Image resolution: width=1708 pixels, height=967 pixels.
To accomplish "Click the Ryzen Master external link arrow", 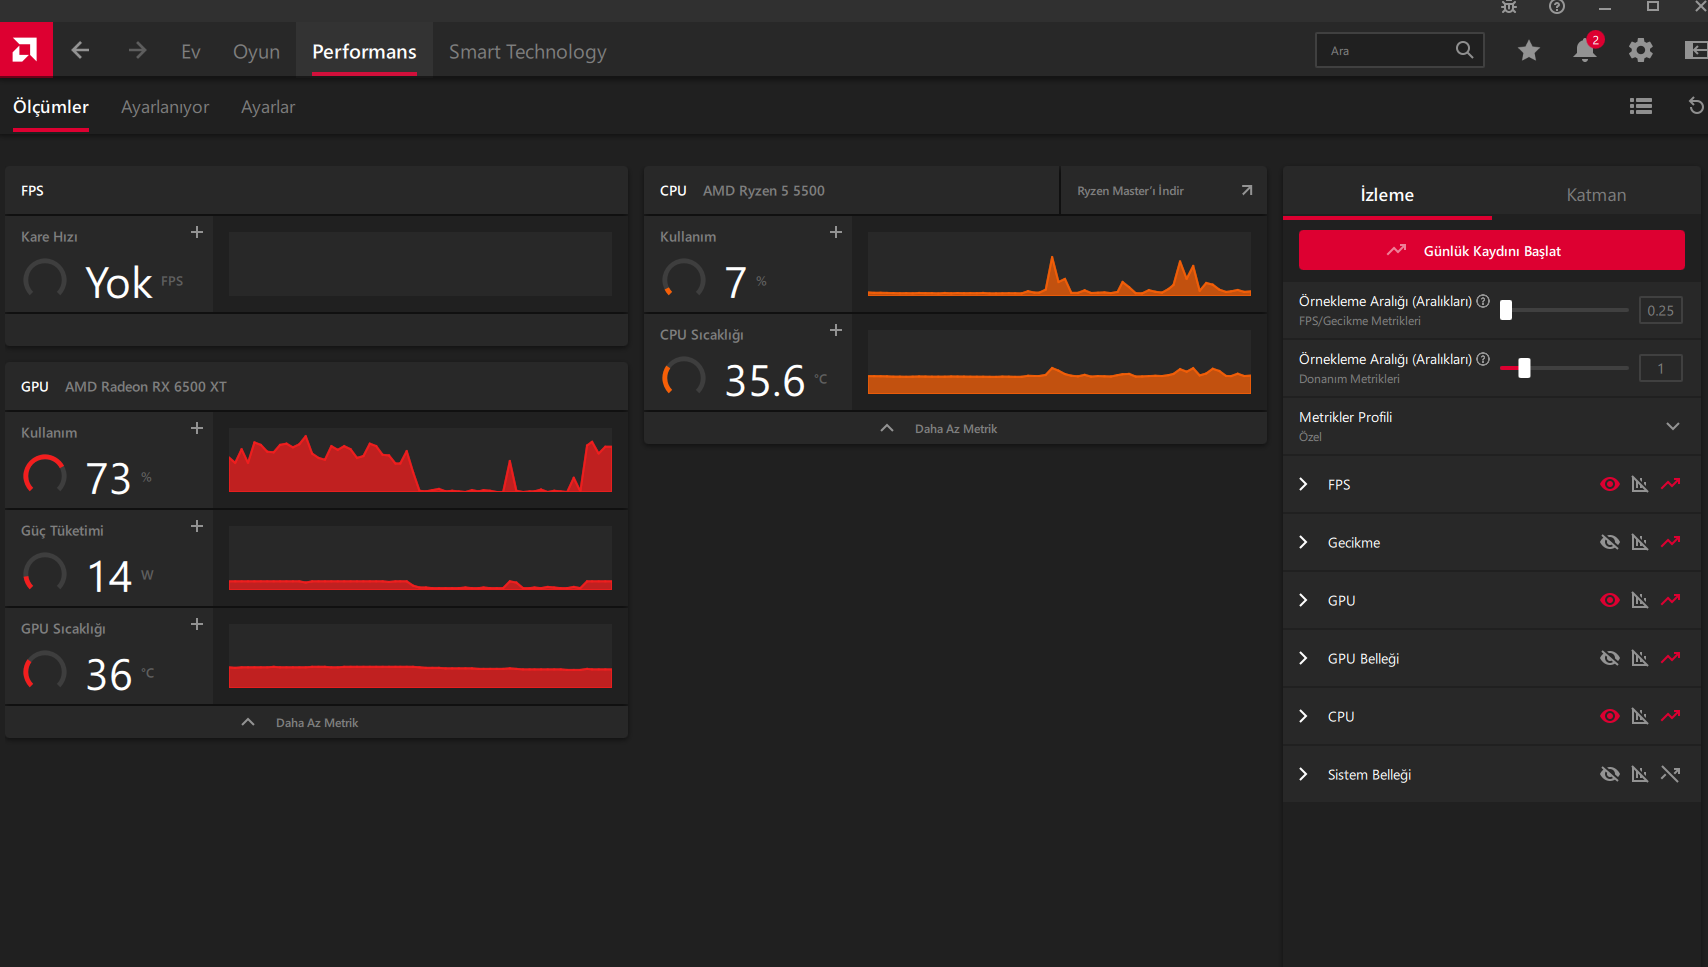I will (x=1247, y=190).
